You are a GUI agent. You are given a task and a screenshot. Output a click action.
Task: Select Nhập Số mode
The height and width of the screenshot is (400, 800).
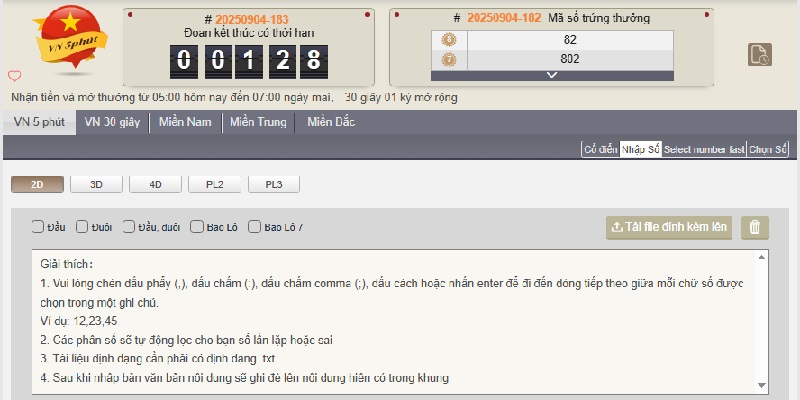click(x=641, y=149)
